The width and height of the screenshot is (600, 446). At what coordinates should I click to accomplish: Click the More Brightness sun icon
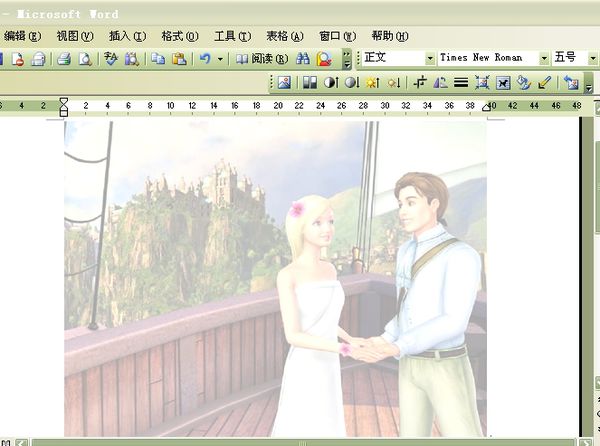[373, 83]
